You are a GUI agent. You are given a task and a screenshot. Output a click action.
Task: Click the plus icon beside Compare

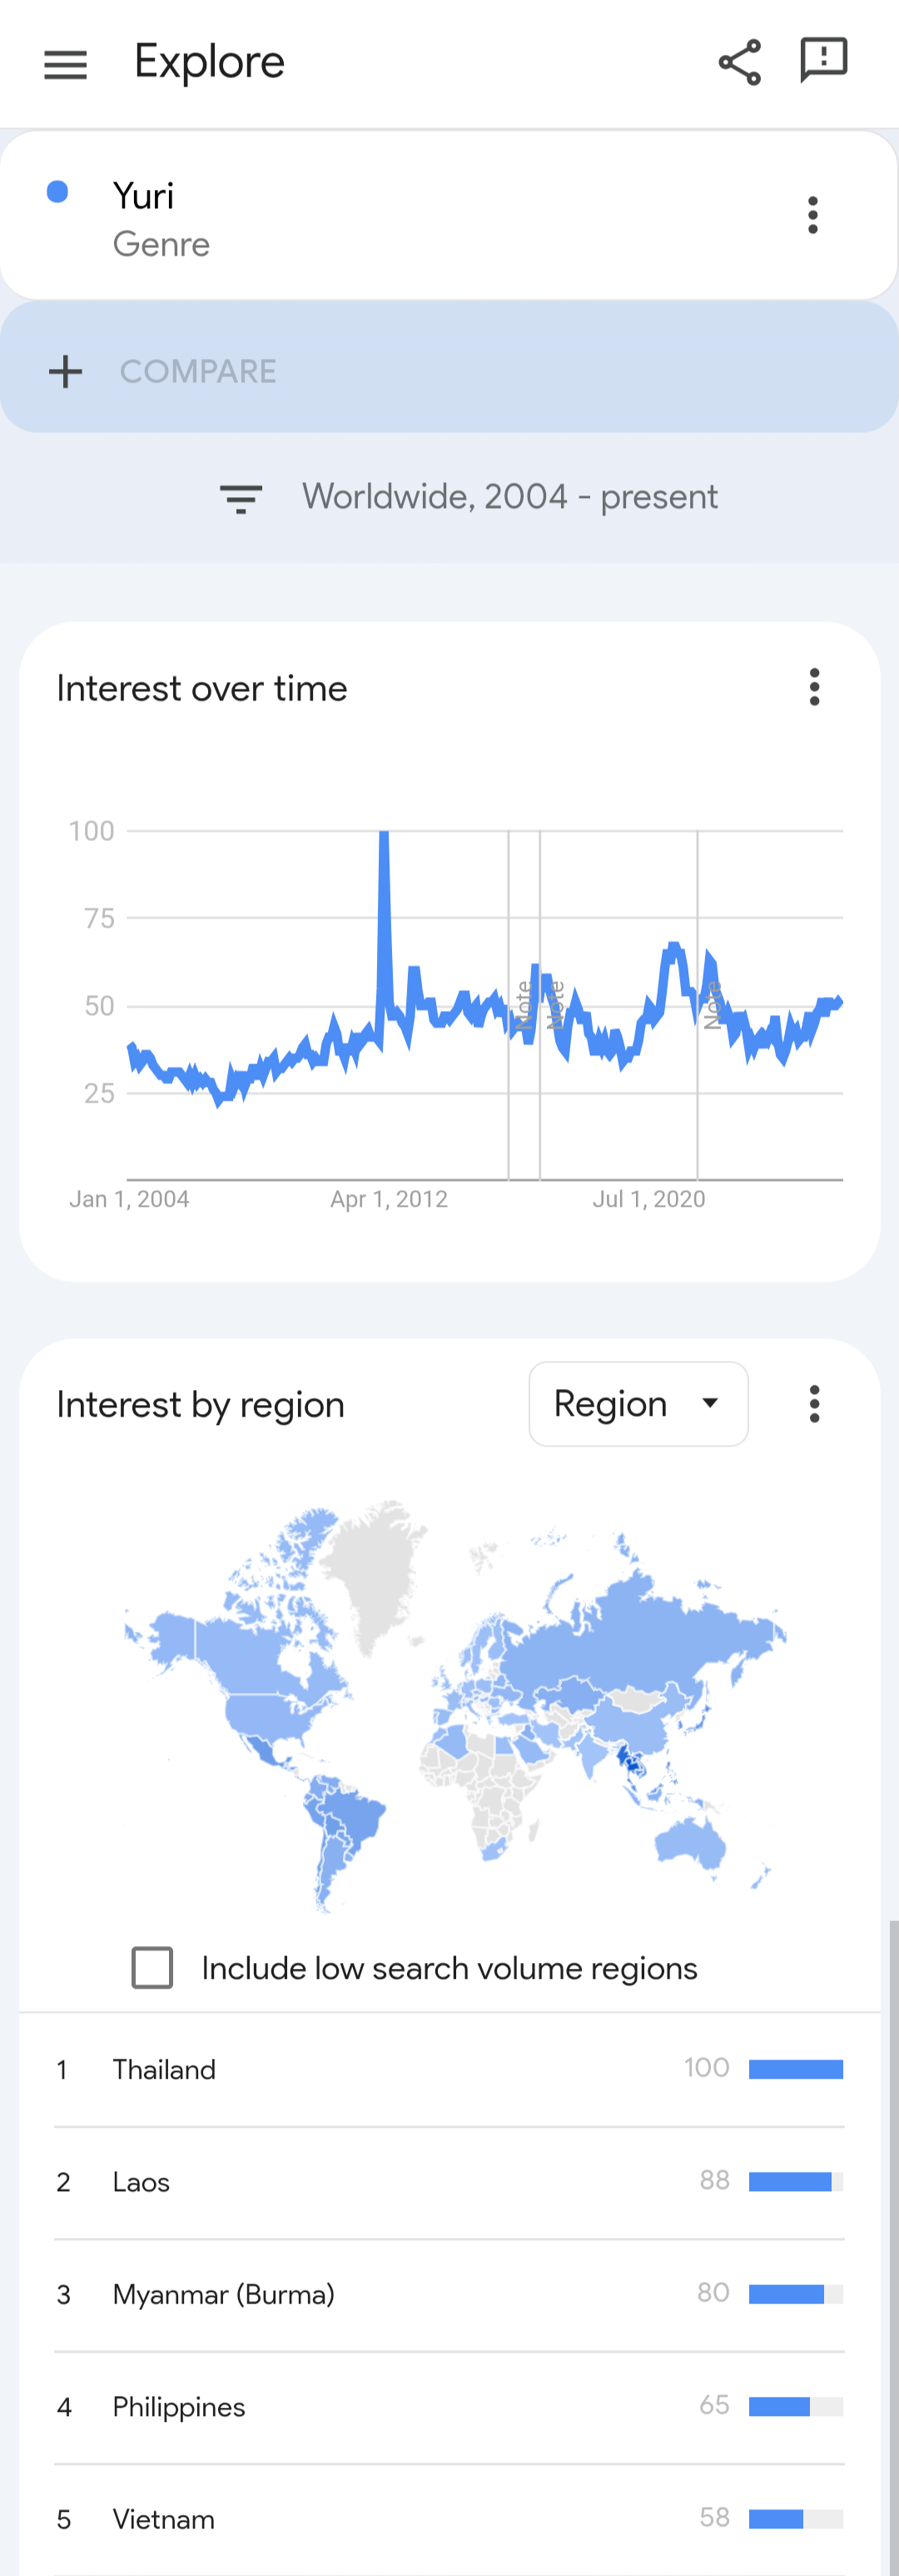[x=66, y=371]
